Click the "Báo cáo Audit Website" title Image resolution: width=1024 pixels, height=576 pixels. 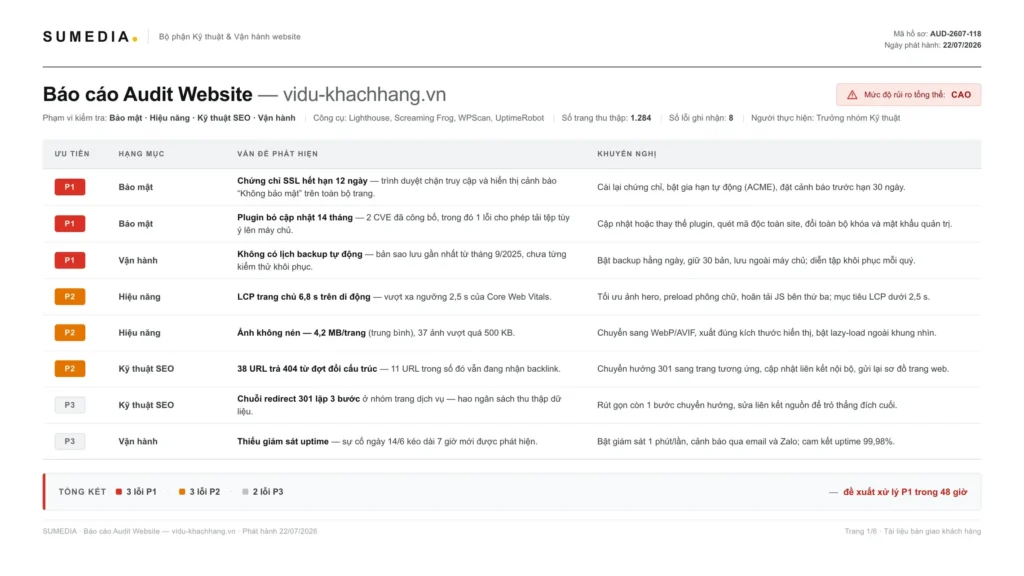[x=148, y=95]
